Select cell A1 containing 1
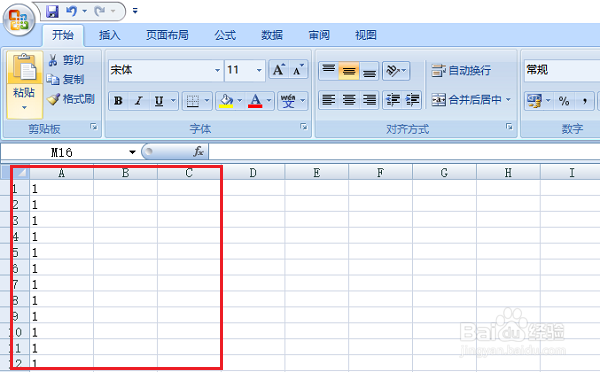This screenshot has width=600, height=372. tap(62, 188)
